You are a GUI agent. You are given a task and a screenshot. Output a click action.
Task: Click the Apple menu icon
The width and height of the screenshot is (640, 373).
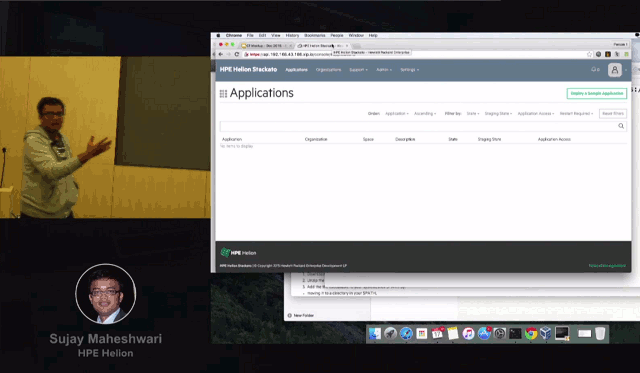coord(218,36)
